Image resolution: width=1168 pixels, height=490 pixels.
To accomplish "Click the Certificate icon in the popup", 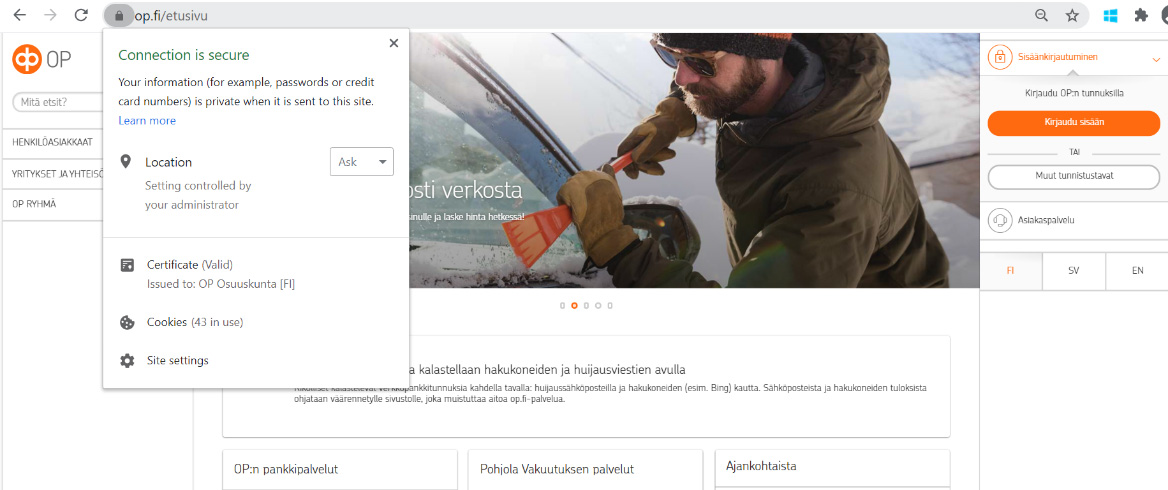I will tap(127, 265).
